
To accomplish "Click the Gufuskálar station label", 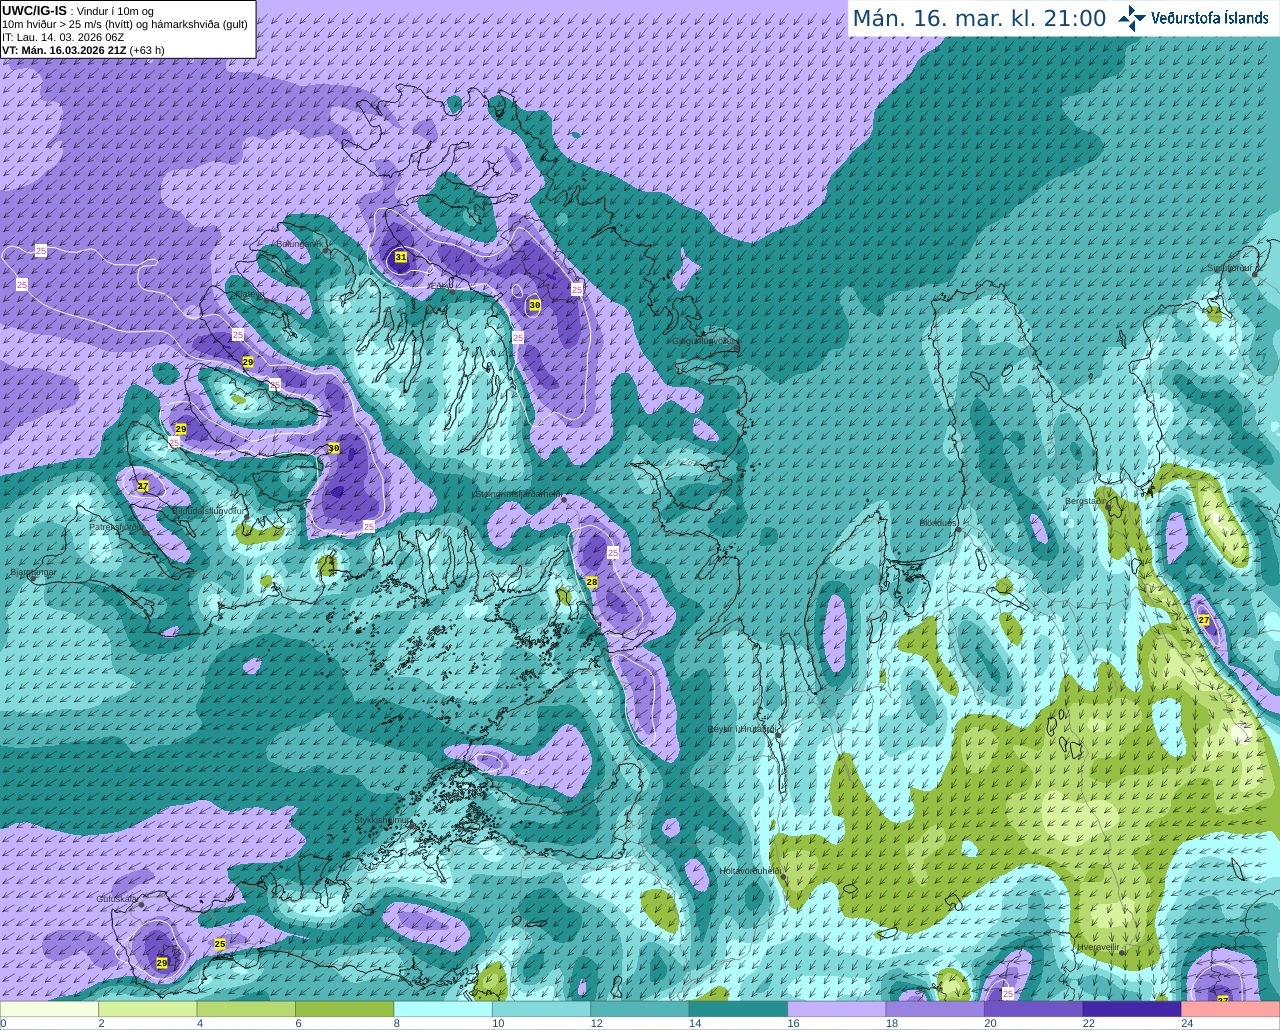I will tap(116, 899).
